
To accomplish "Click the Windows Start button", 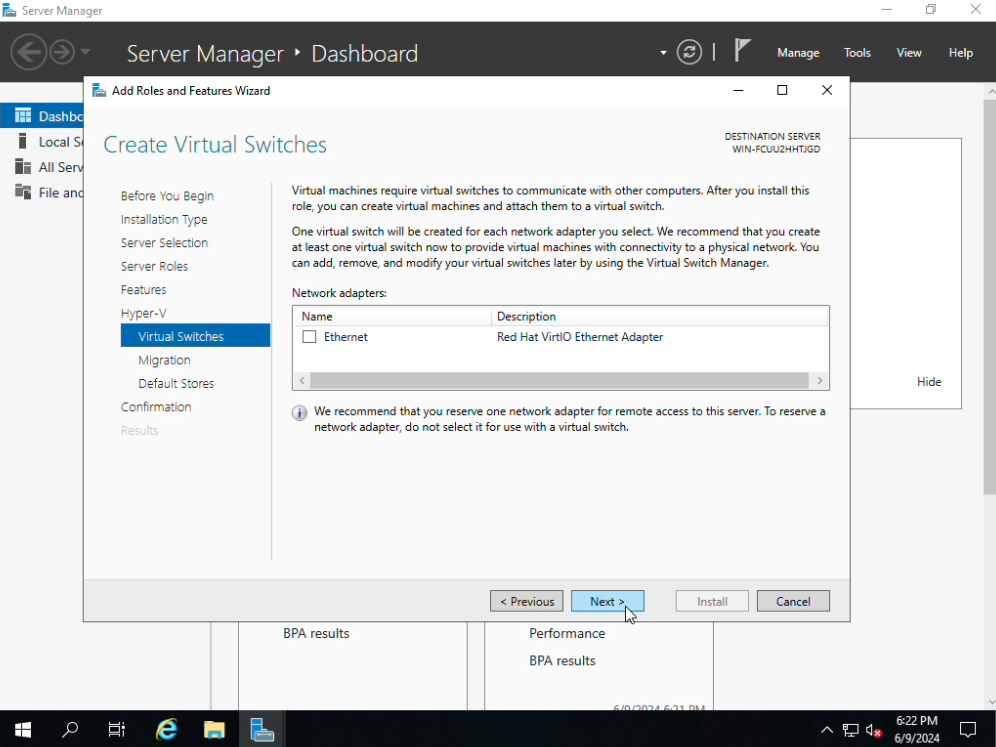I will [22, 729].
